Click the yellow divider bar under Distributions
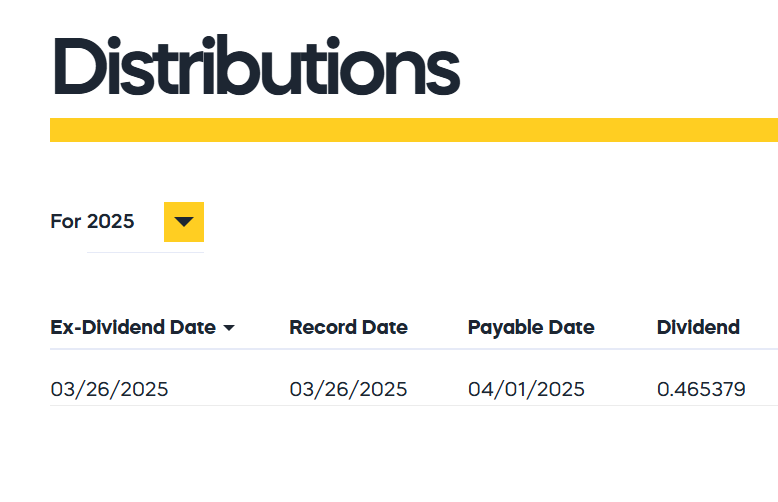 [x=414, y=130]
